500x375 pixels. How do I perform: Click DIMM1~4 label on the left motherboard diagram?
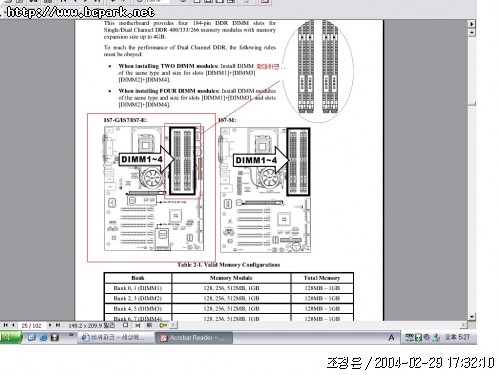tap(142, 159)
